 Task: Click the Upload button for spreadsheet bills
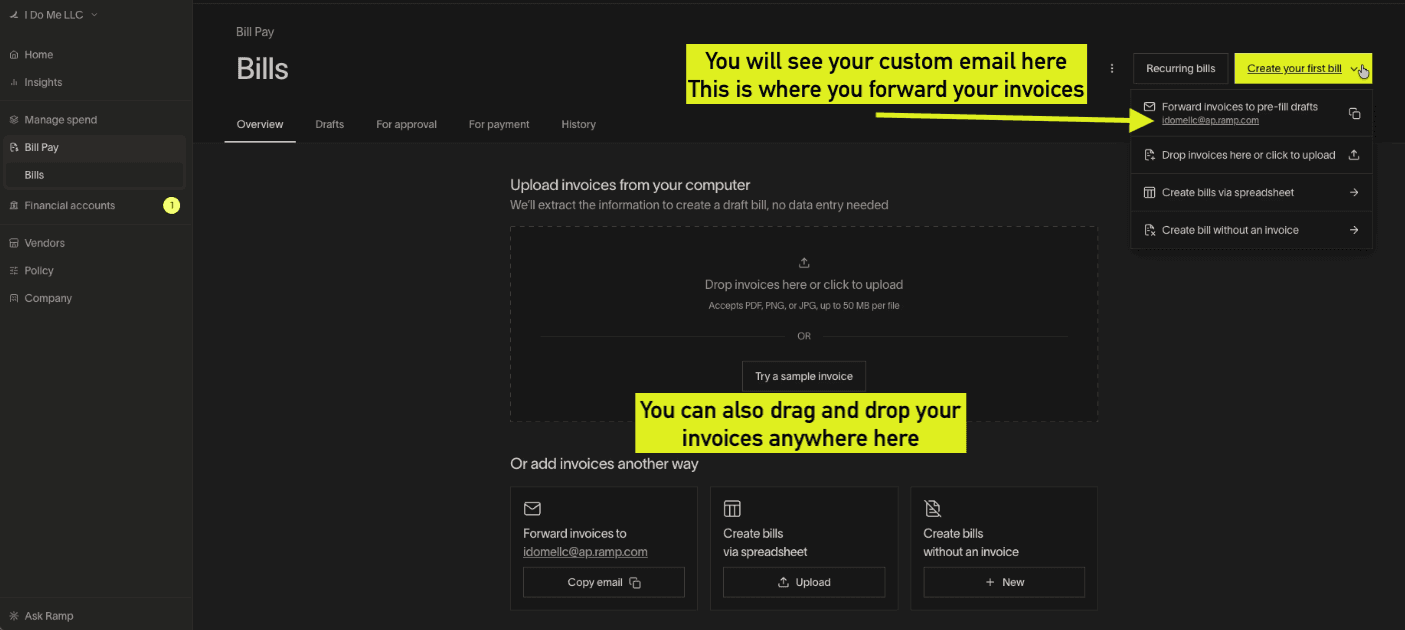click(x=804, y=582)
